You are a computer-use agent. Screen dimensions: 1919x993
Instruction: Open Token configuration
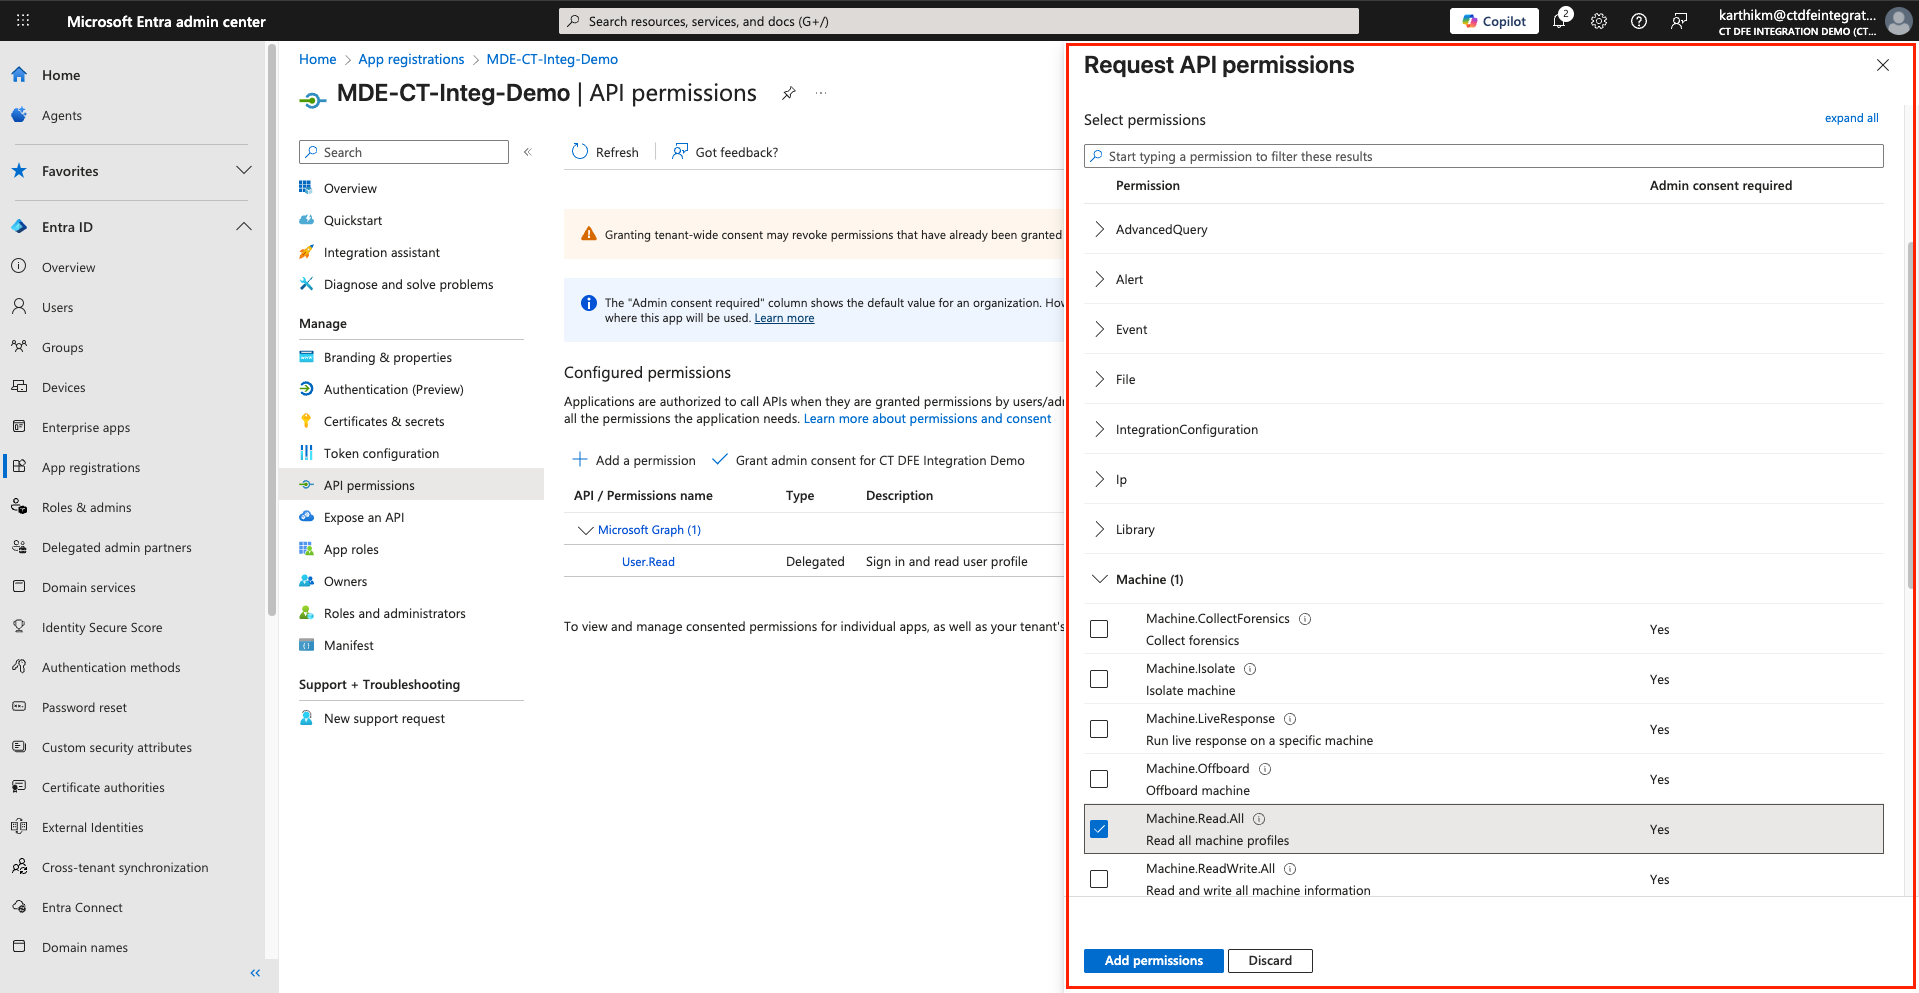point(379,452)
